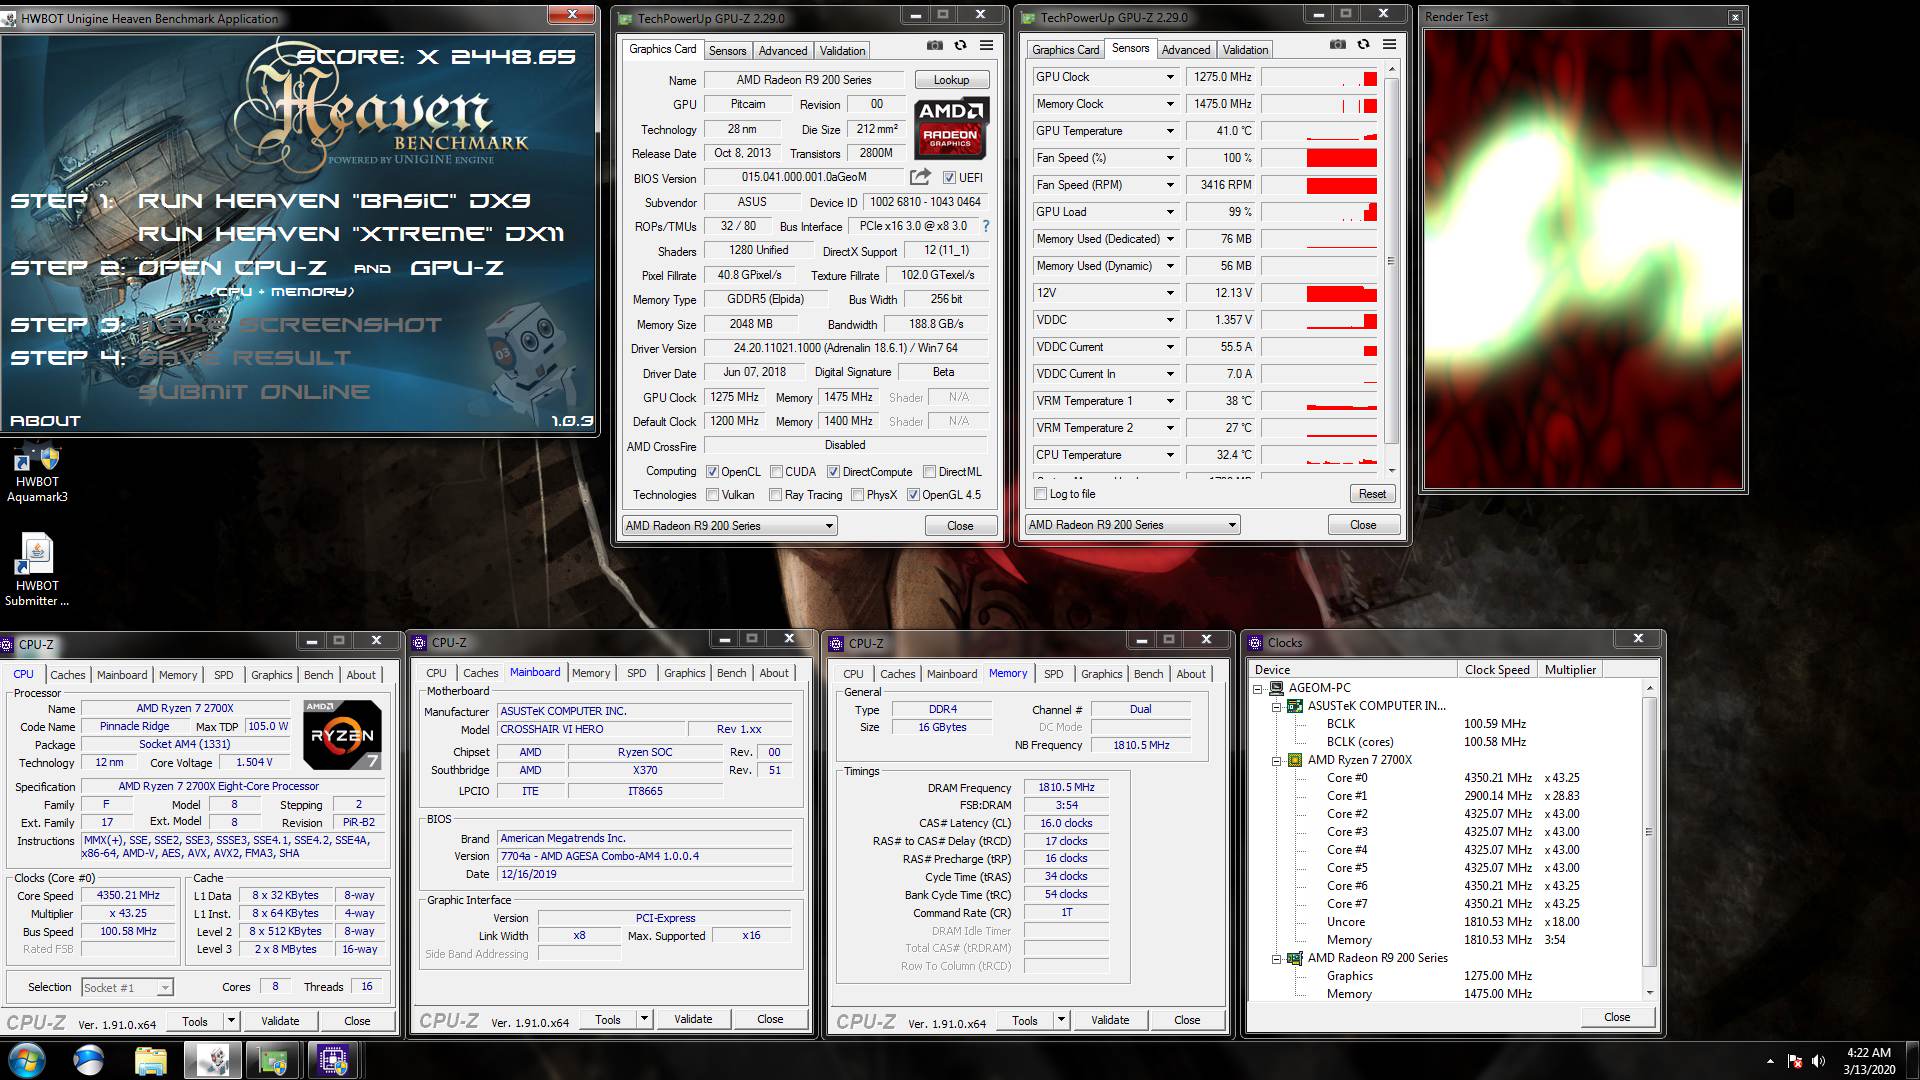Screen dimensions: 1920x1080
Task: Click the Ryzen 7 logo in CPU-Z
Action: [342, 735]
